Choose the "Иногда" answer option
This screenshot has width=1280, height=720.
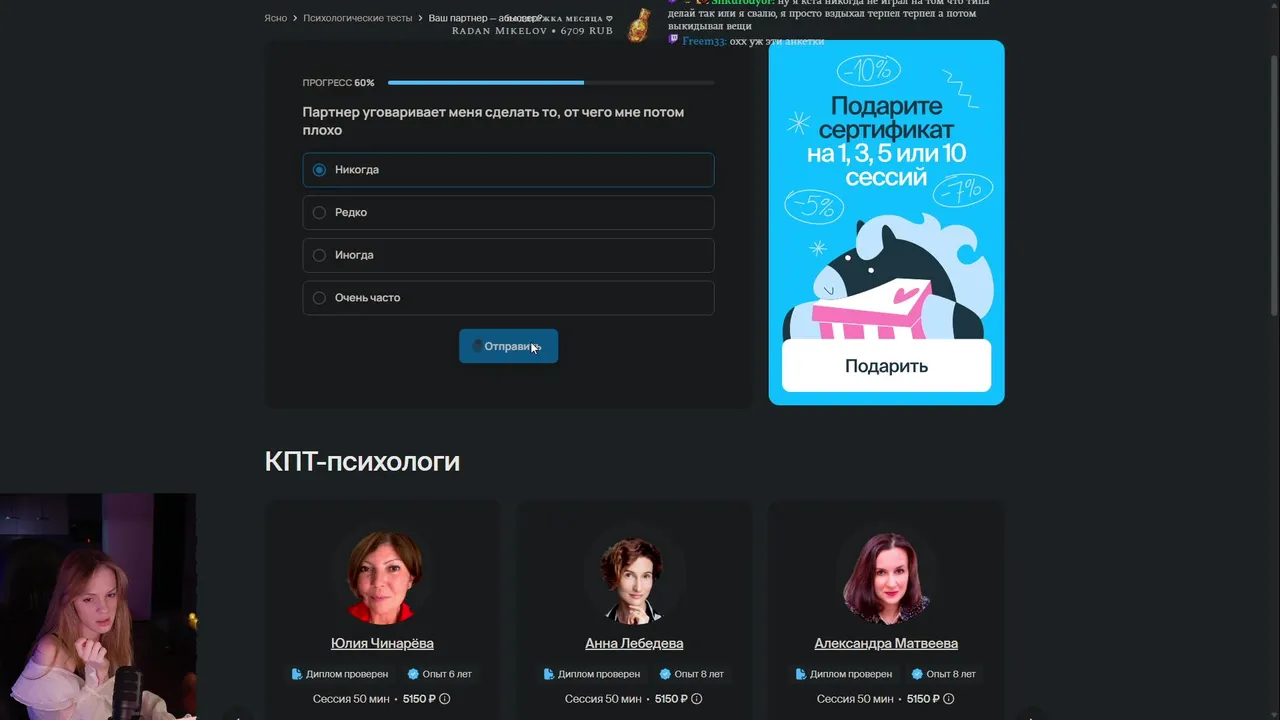pyautogui.click(x=508, y=255)
